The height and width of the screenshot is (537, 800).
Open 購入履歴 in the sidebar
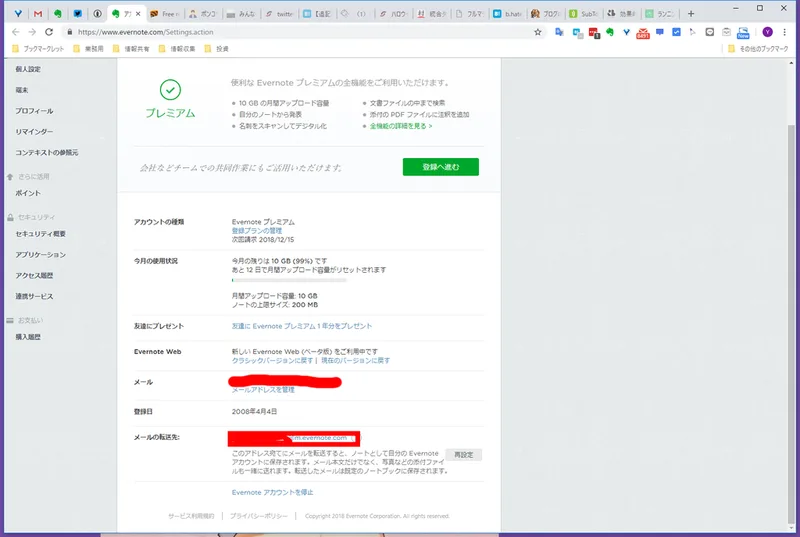click(x=28, y=337)
